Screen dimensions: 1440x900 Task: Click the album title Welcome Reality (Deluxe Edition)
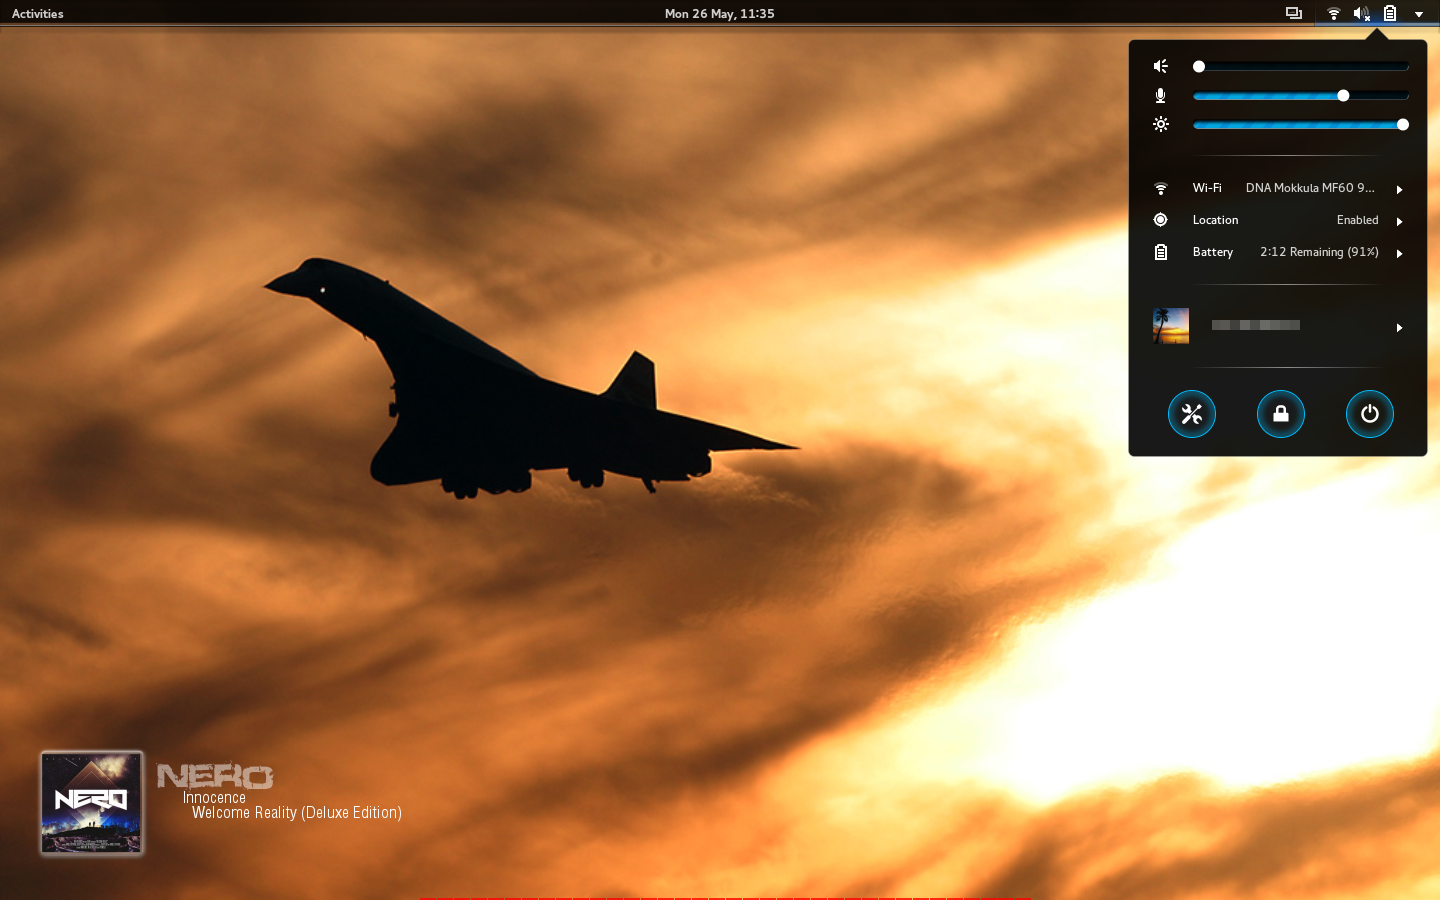pyautogui.click(x=297, y=813)
